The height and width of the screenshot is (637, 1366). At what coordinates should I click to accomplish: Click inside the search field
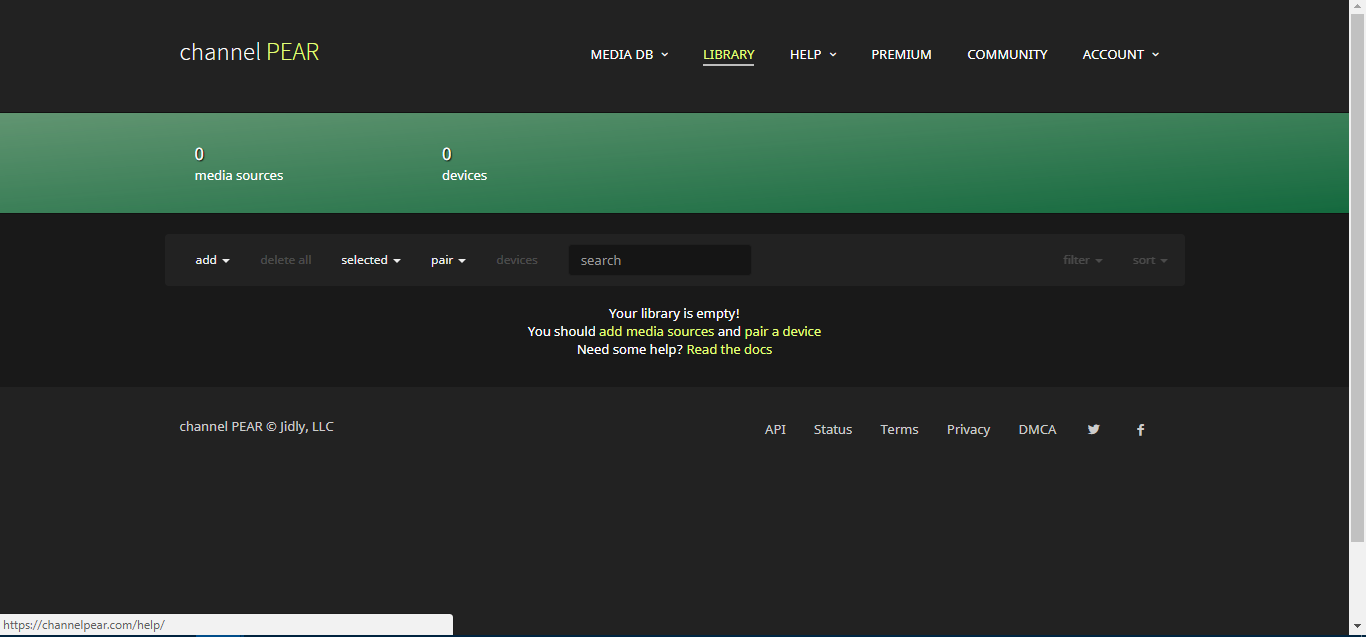point(660,260)
